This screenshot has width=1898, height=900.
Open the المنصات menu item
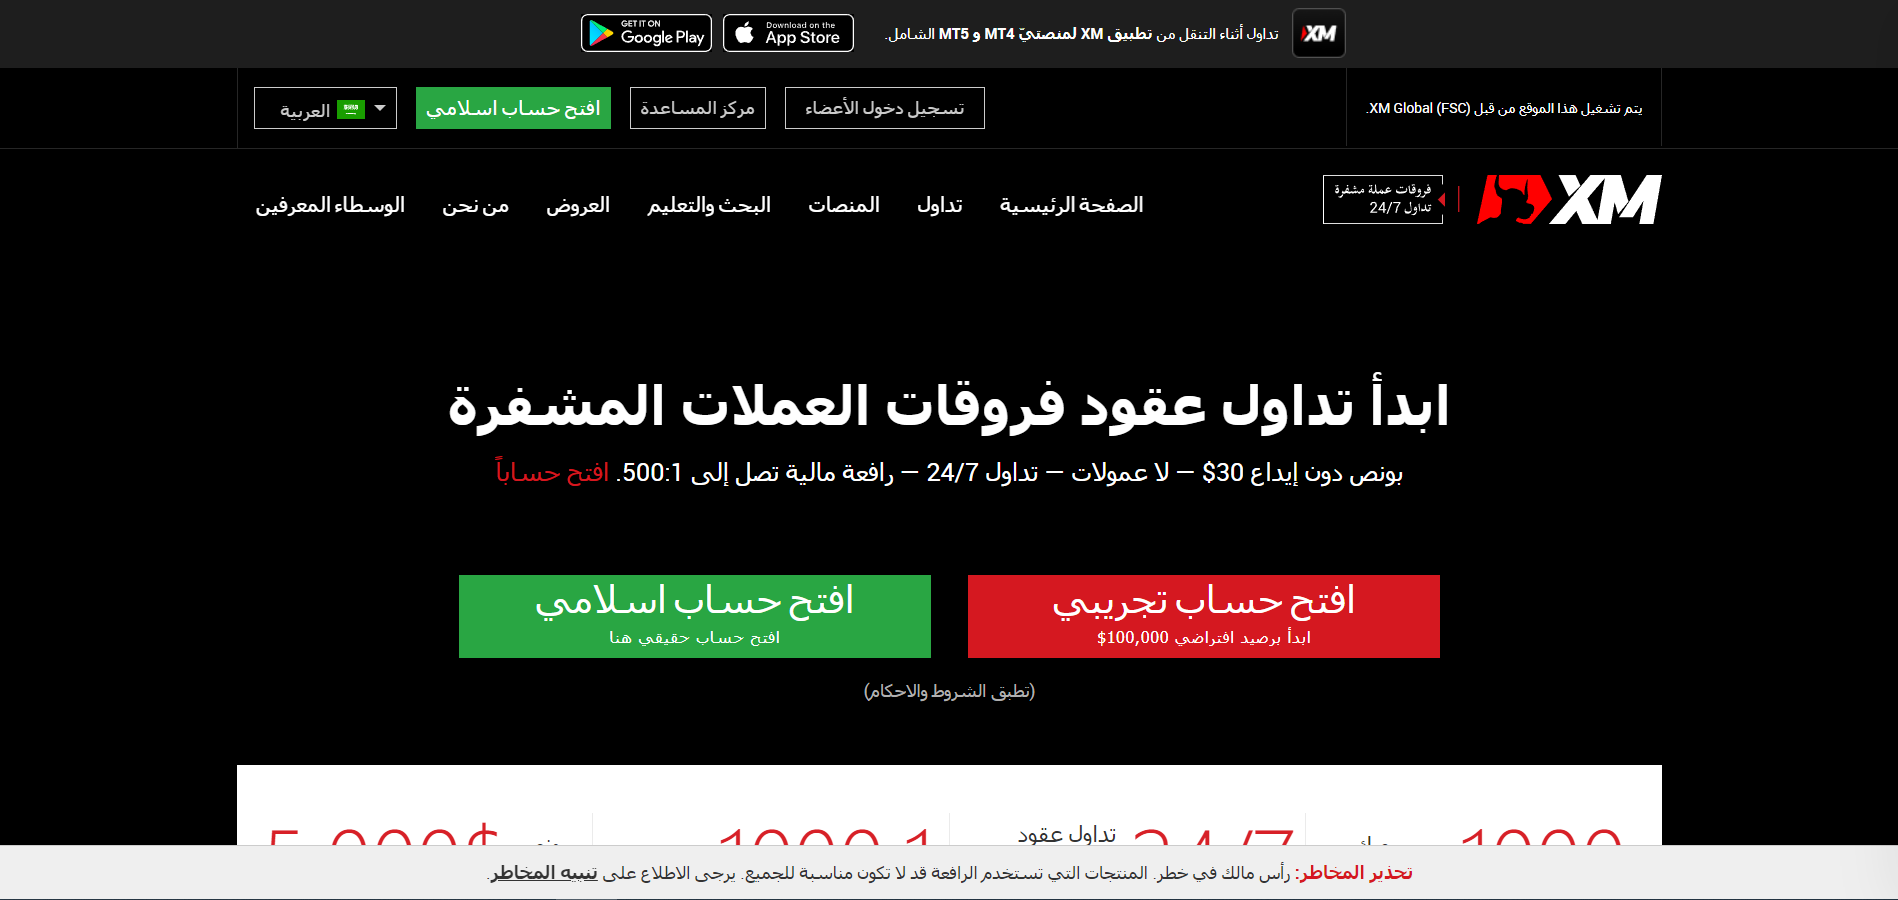click(x=843, y=205)
